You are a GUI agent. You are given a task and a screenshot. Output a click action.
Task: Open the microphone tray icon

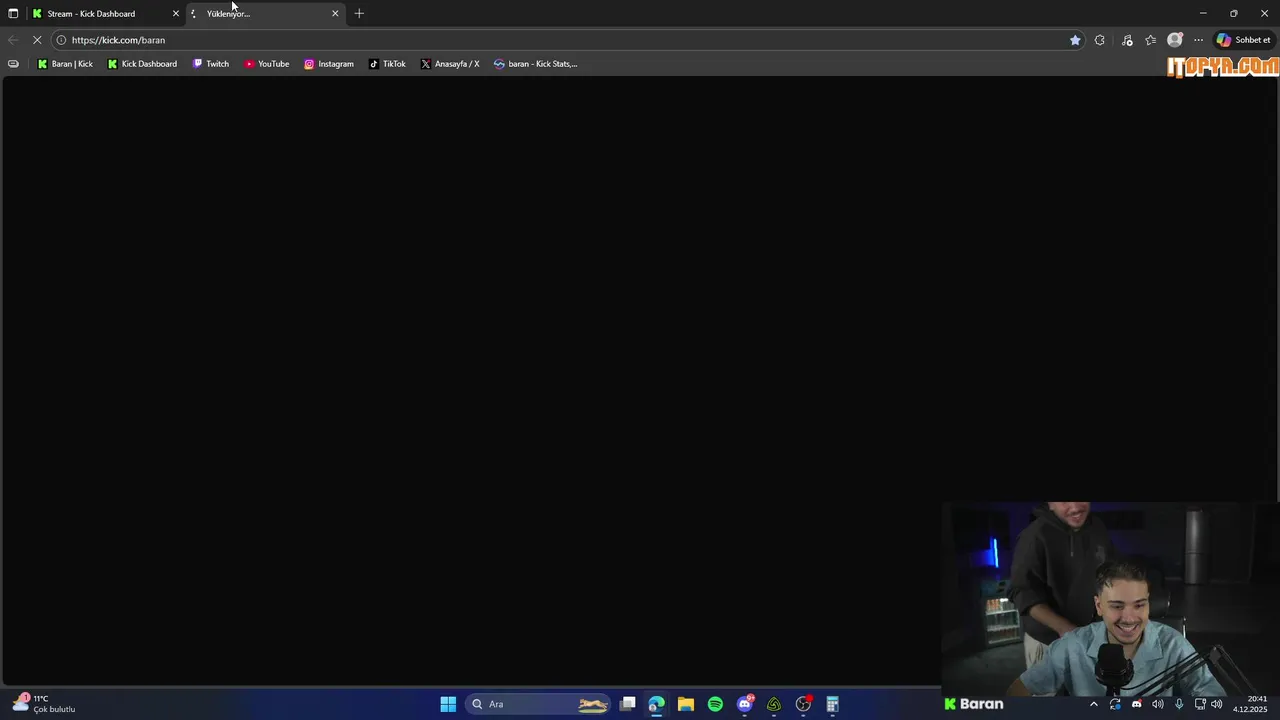[x=1179, y=704]
